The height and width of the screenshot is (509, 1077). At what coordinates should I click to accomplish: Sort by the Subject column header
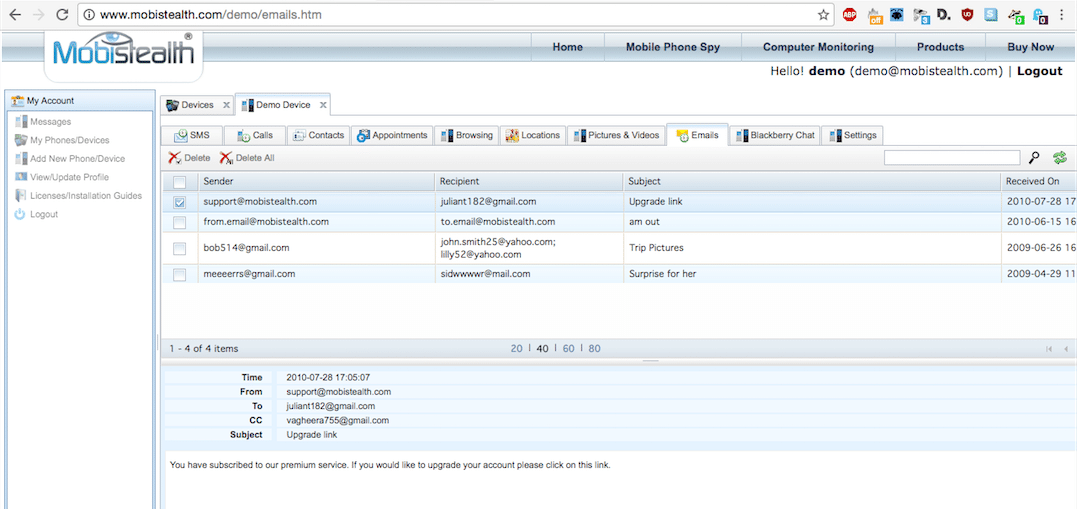pos(812,182)
